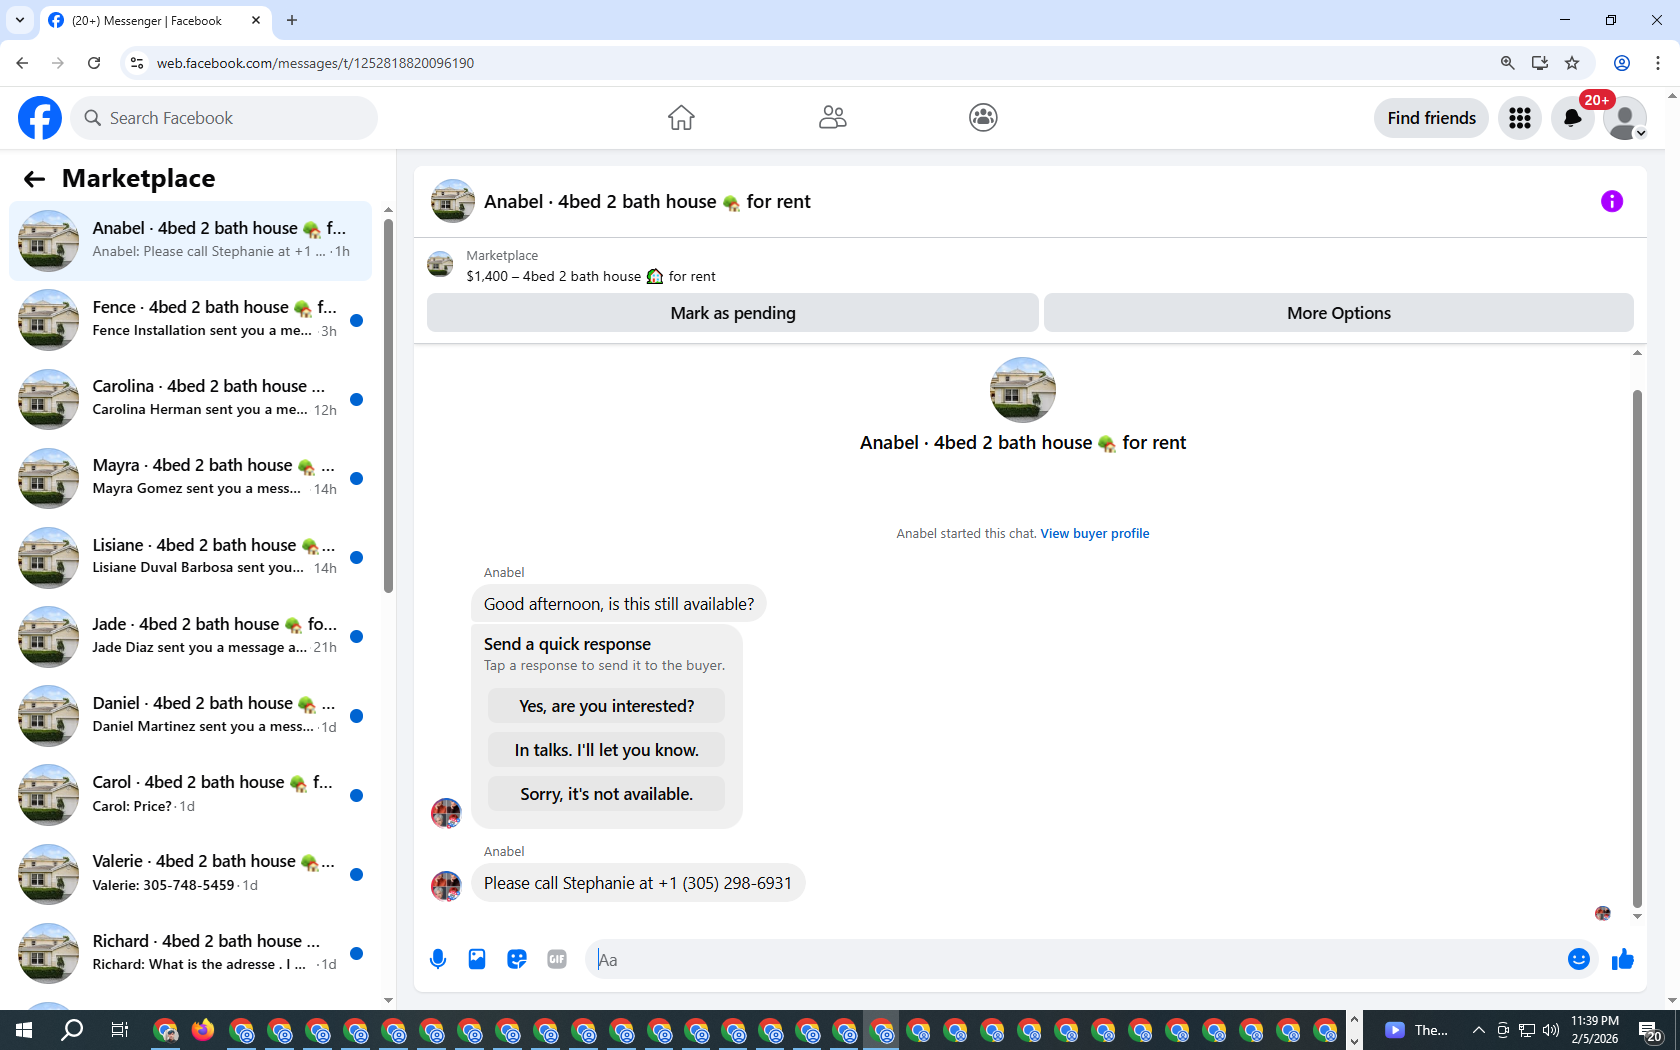This screenshot has width=1680, height=1050.
Task: Select the Messenger | Facebook tab
Action: [155, 20]
